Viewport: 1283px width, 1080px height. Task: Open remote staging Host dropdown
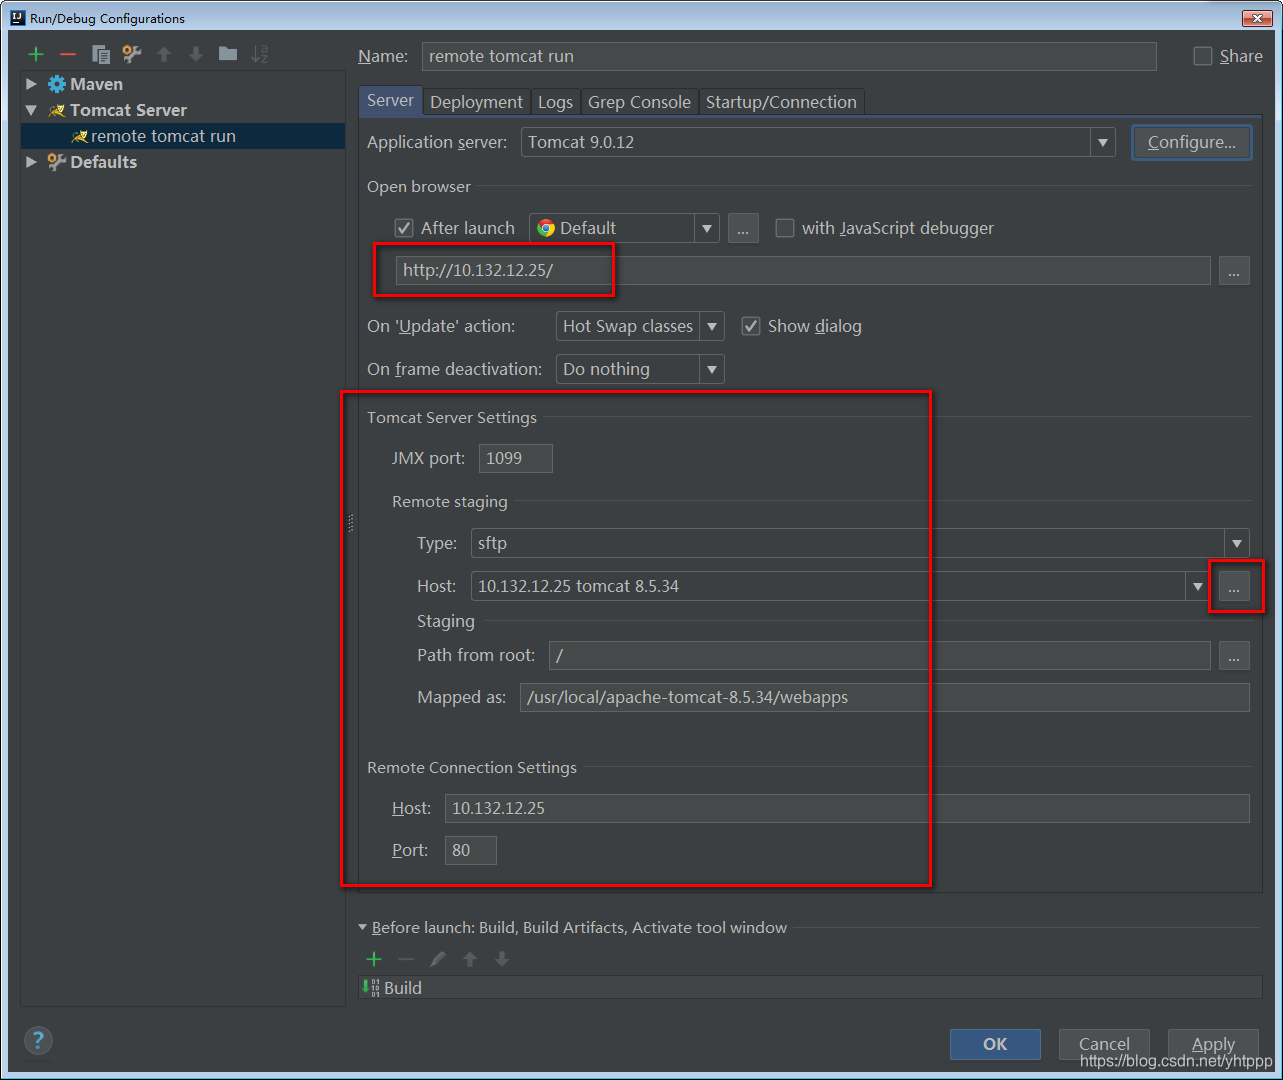point(1197,586)
